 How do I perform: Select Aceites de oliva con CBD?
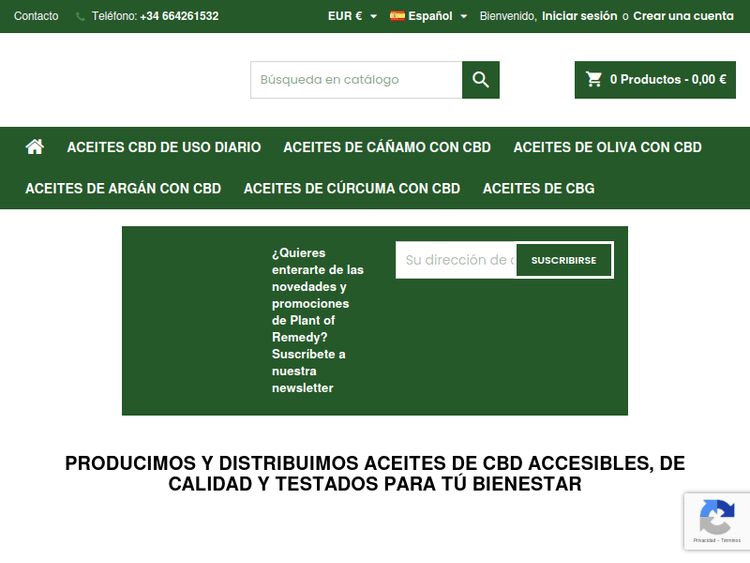click(607, 147)
